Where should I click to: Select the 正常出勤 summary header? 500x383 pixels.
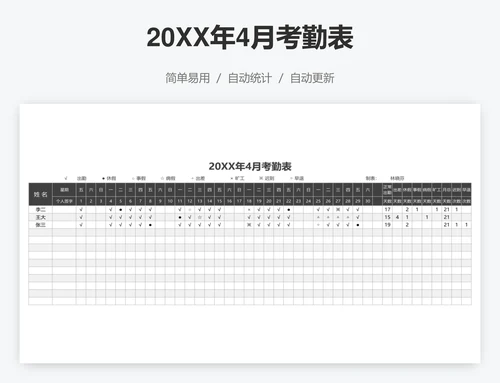pos(387,190)
